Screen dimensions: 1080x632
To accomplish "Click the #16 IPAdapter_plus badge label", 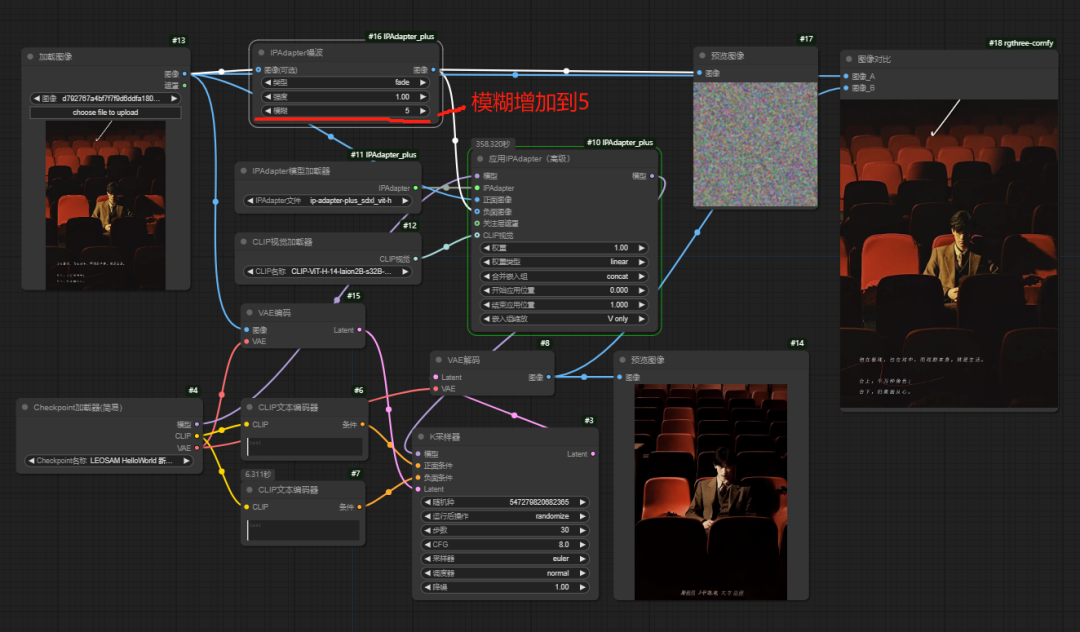I will [402, 36].
